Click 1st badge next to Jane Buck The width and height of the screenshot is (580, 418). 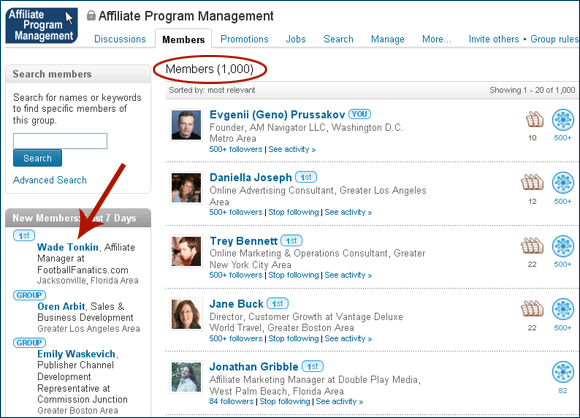click(x=277, y=303)
